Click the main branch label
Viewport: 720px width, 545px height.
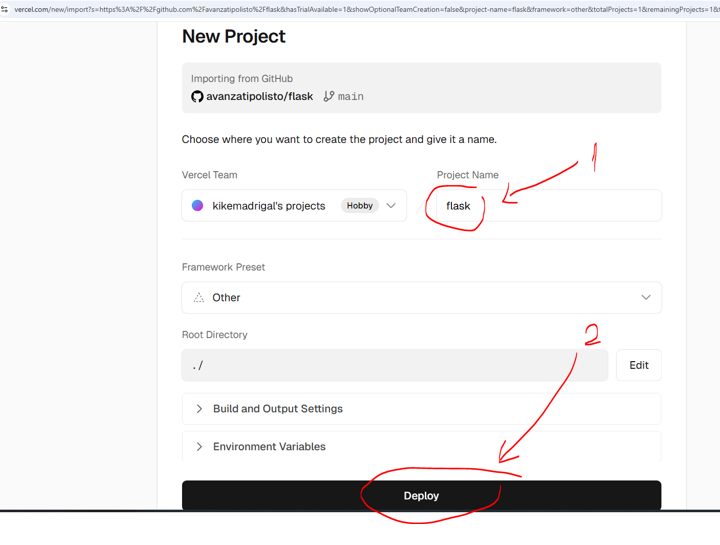point(350,97)
